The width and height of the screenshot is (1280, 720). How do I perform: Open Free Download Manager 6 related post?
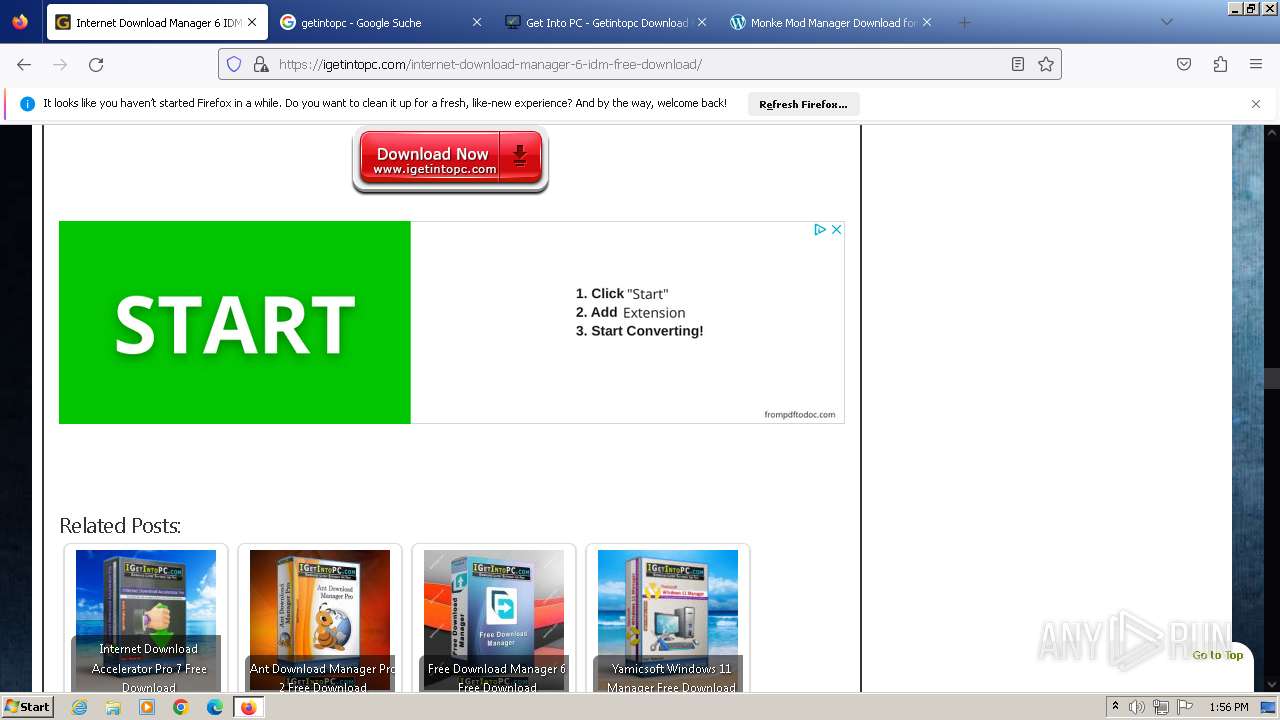(494, 620)
